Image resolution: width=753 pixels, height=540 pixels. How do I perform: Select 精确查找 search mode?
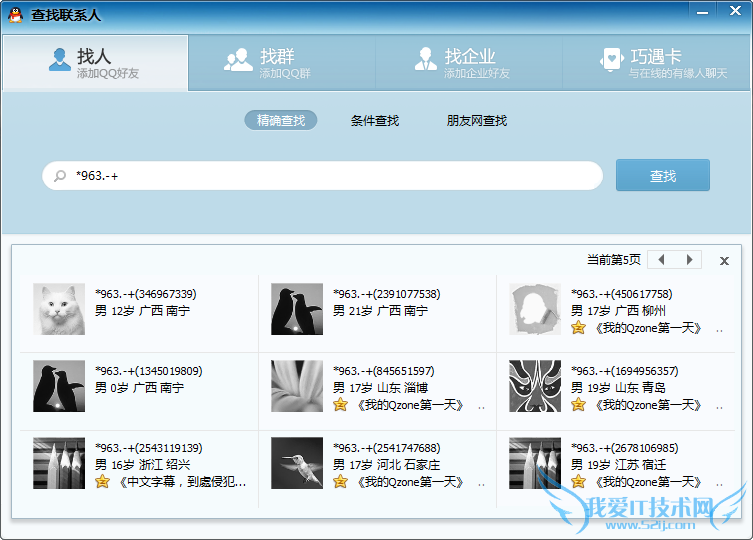(281, 120)
